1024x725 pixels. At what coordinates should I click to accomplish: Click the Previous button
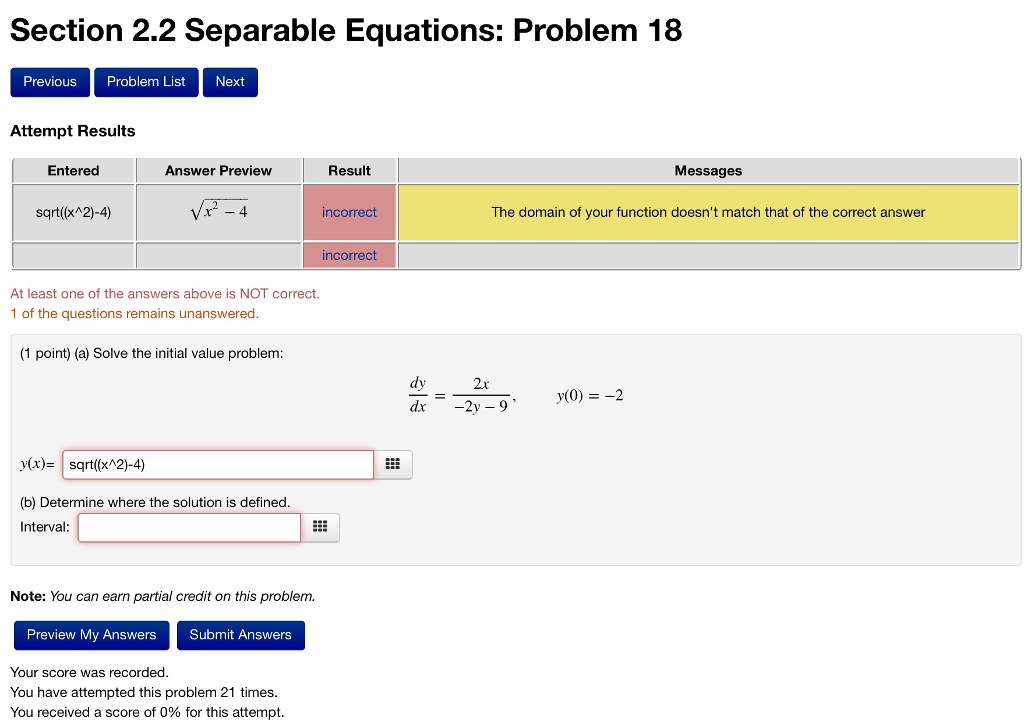coord(49,82)
